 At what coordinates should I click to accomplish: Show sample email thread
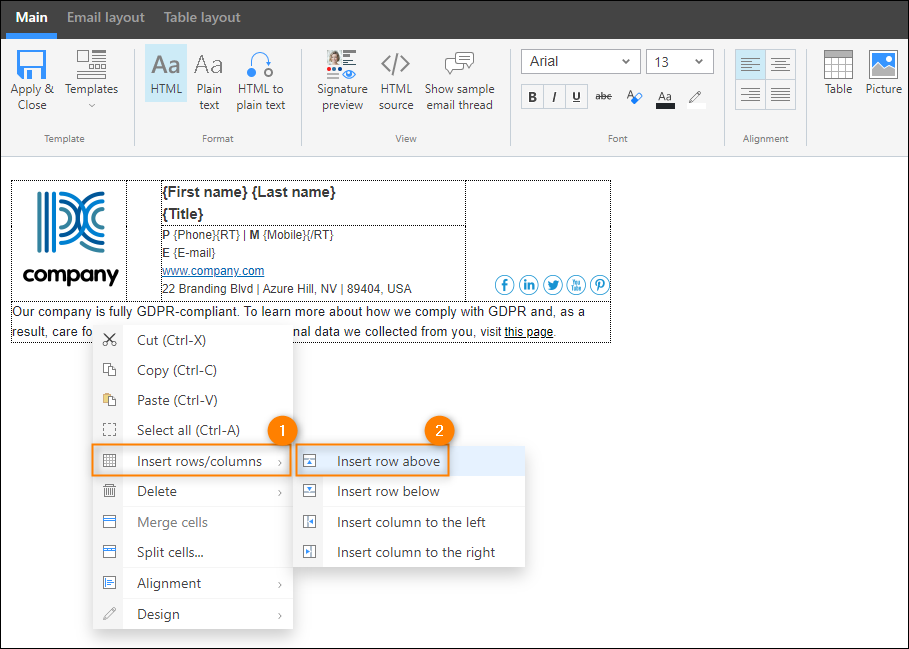pyautogui.click(x=459, y=81)
